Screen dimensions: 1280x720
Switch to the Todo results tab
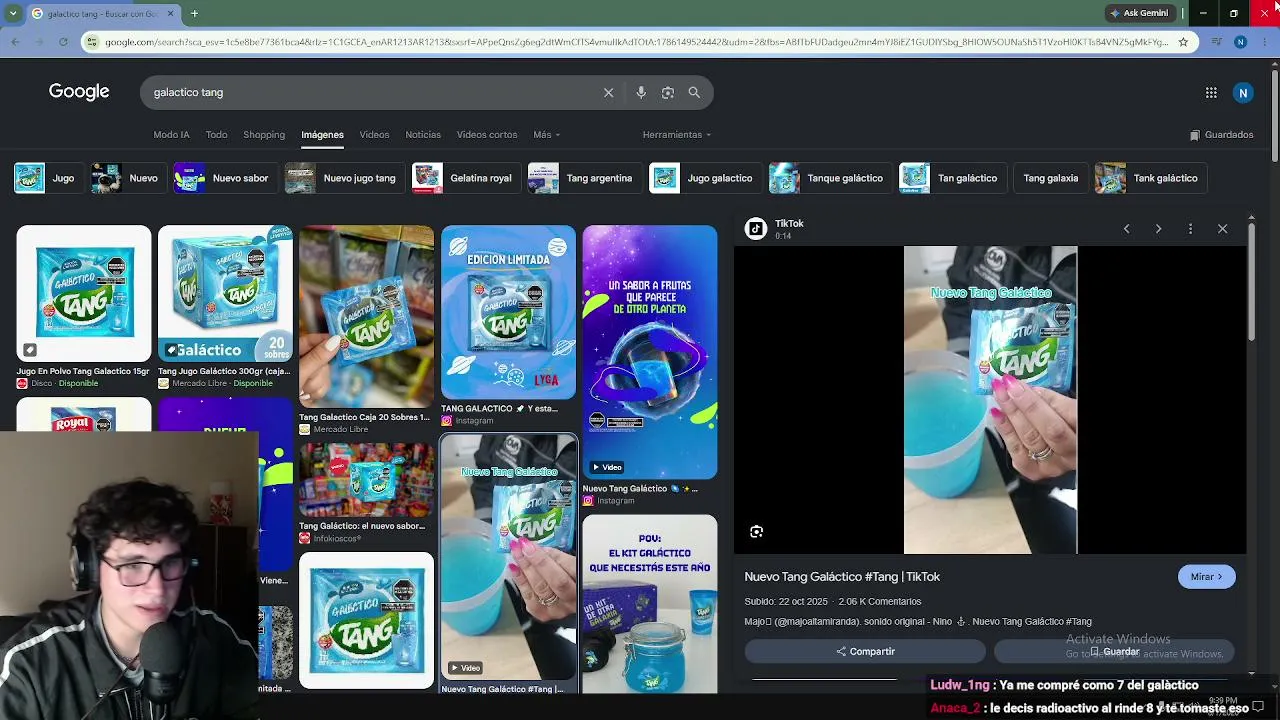coord(216,135)
